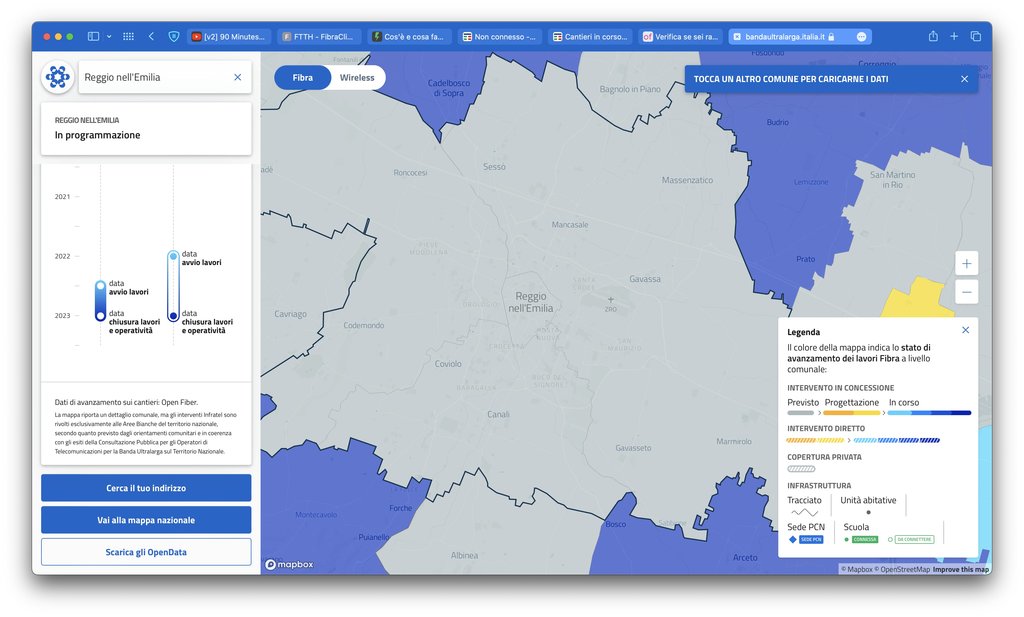Screen dimensions: 1024x617
Task: Open Safari sidebar panel
Action: tap(93, 36)
